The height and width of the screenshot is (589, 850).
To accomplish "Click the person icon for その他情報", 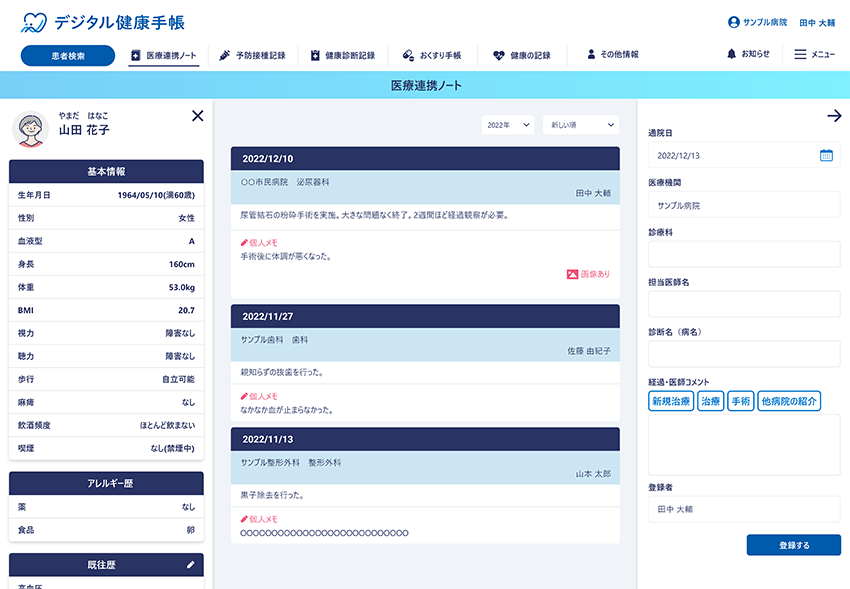I will coord(591,54).
